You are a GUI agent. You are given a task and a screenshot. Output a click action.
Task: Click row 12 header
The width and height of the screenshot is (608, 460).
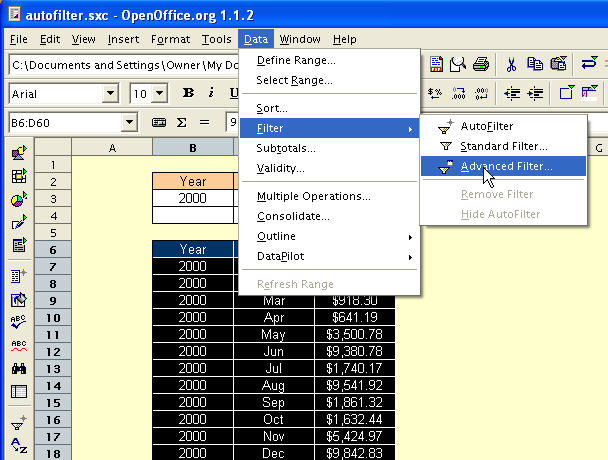(x=53, y=352)
